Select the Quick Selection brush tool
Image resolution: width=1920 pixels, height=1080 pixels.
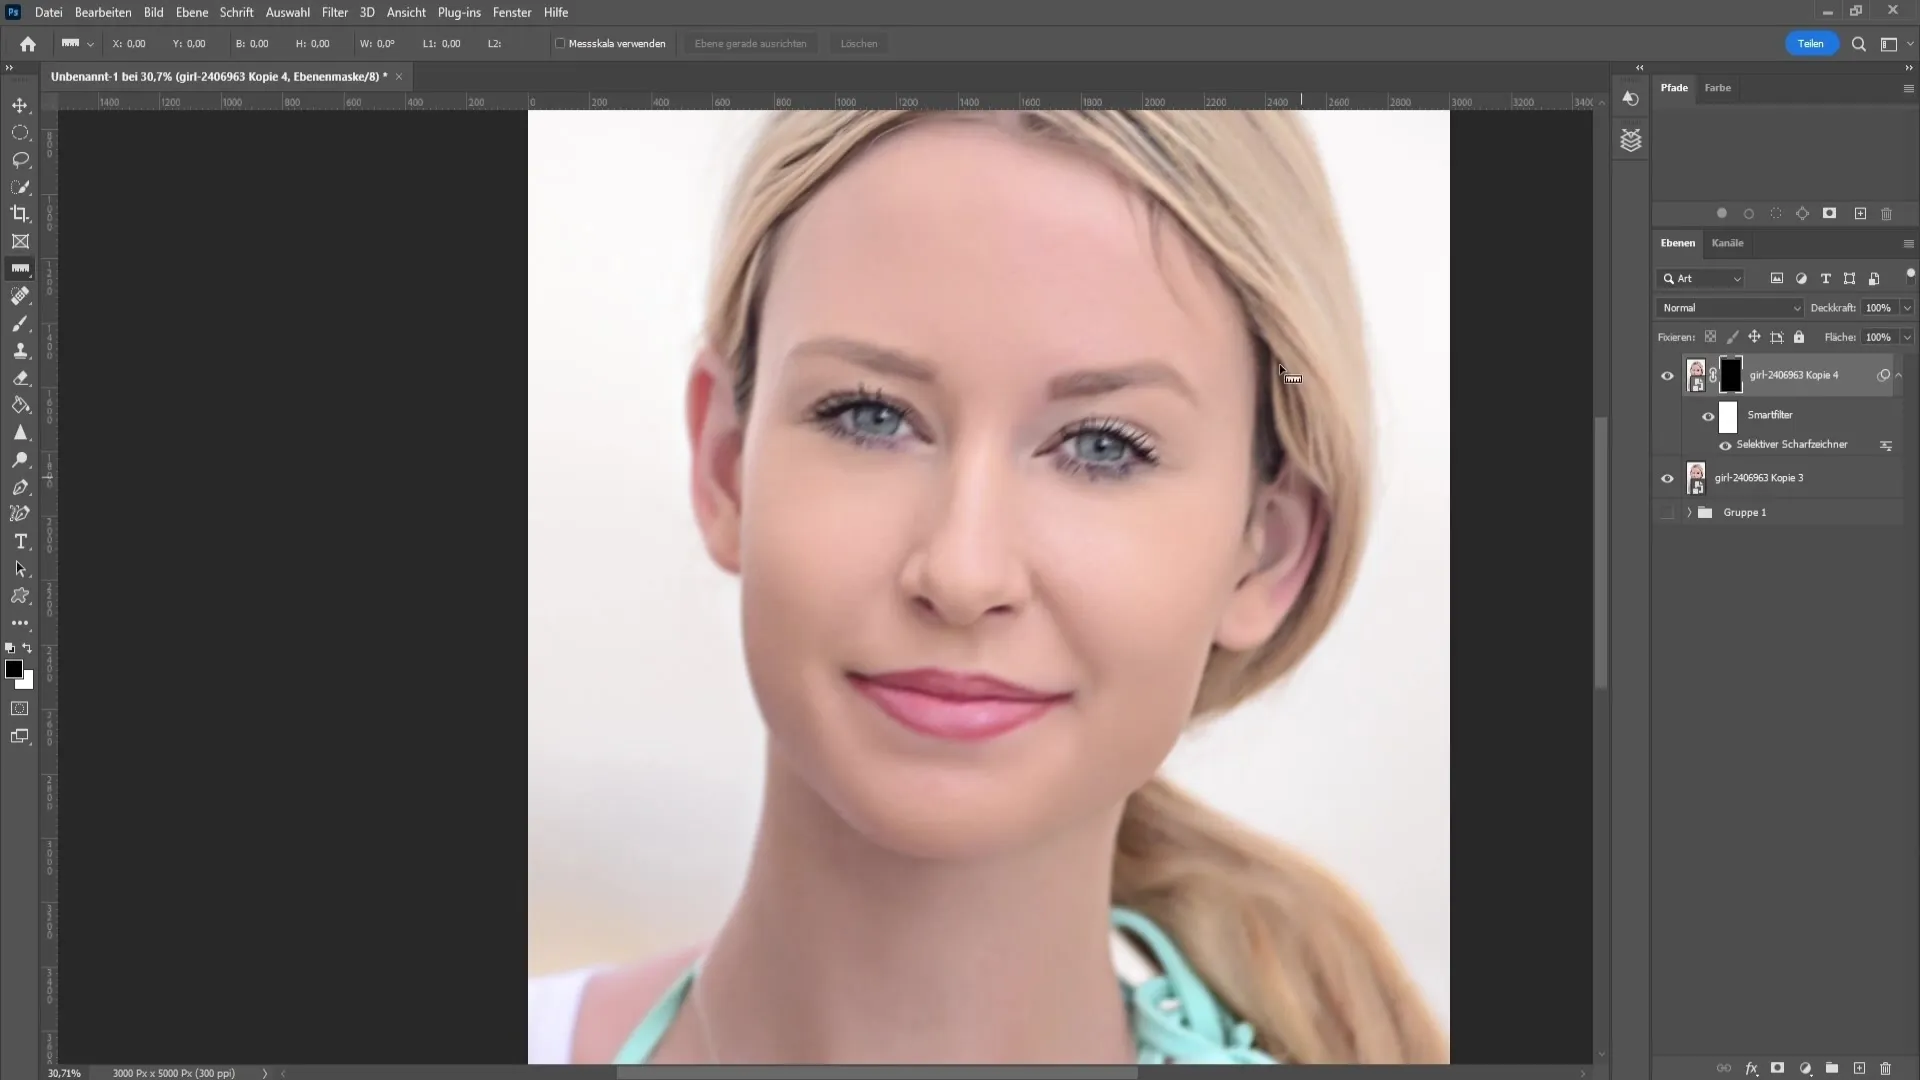click(20, 187)
